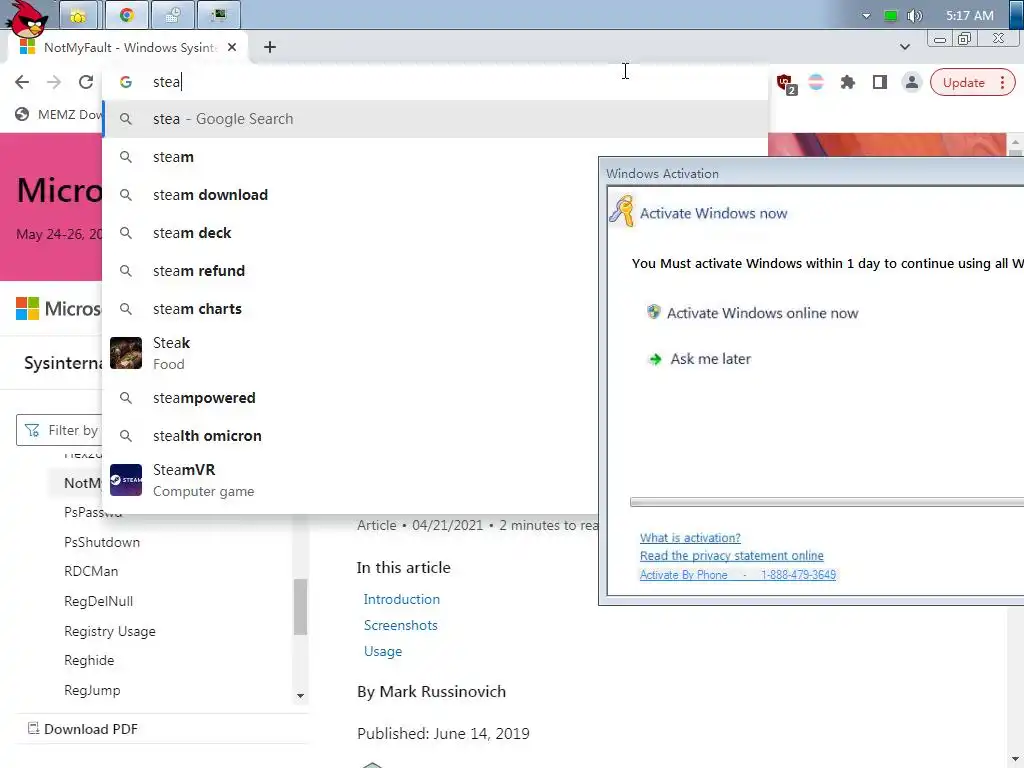The height and width of the screenshot is (768, 1024).
Task: Open the clock window taskbar icon
Action: (x=172, y=15)
